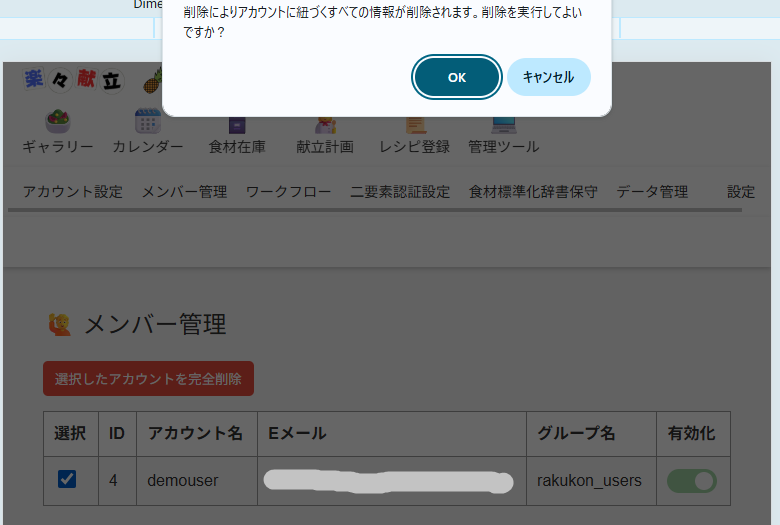Open the カレンダー calendar icon

tap(148, 121)
